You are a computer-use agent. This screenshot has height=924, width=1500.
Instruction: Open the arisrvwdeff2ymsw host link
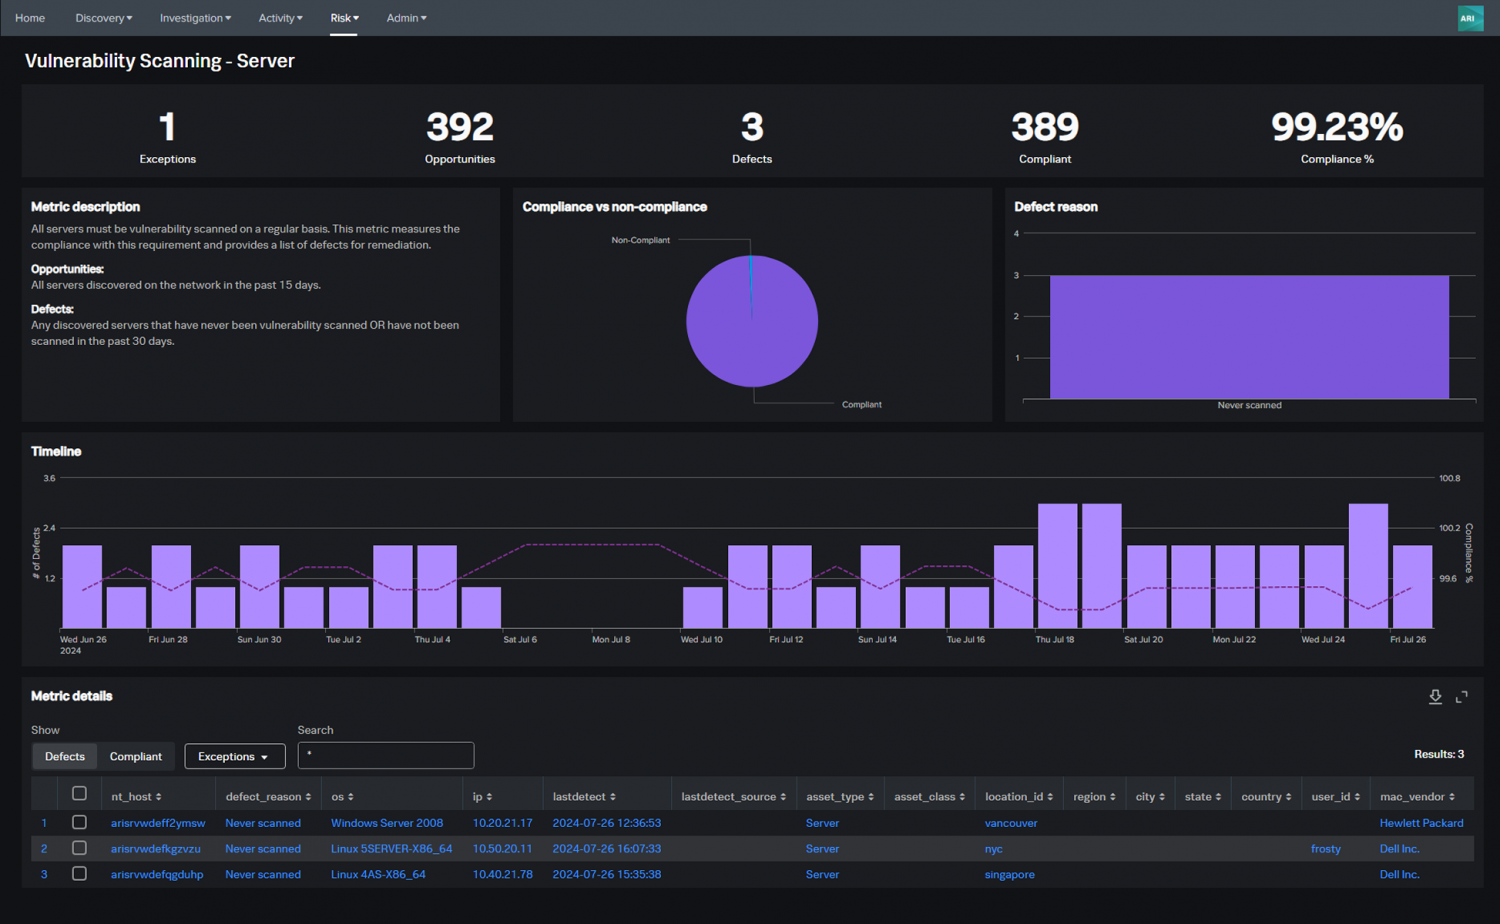click(157, 823)
